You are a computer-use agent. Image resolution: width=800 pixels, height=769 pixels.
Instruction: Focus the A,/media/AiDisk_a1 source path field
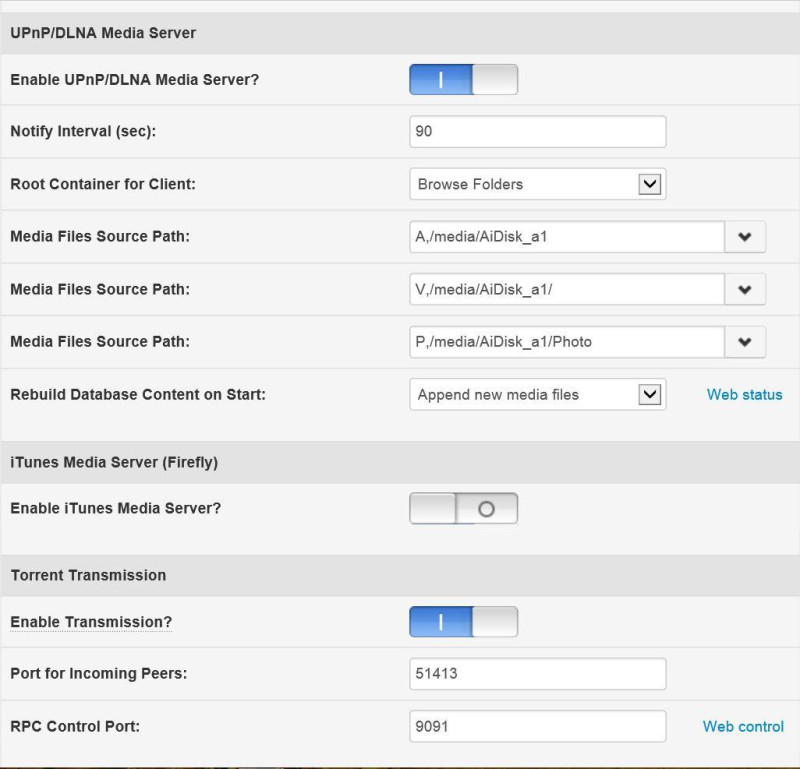click(567, 237)
